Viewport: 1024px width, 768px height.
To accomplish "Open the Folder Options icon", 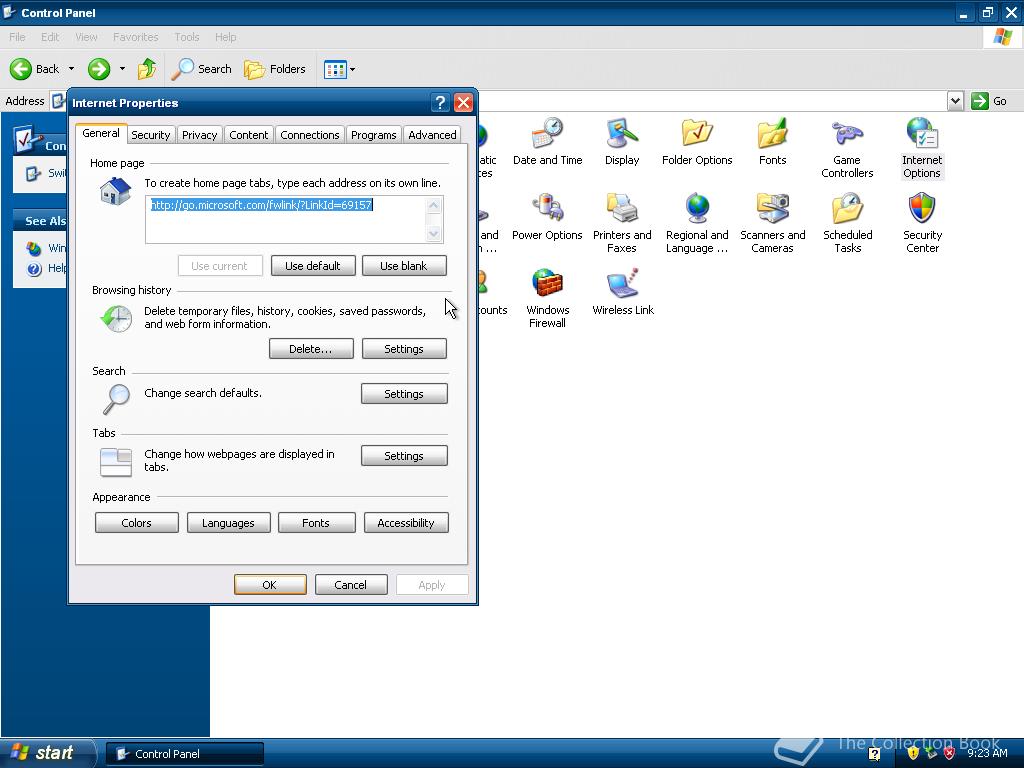I will (x=697, y=142).
